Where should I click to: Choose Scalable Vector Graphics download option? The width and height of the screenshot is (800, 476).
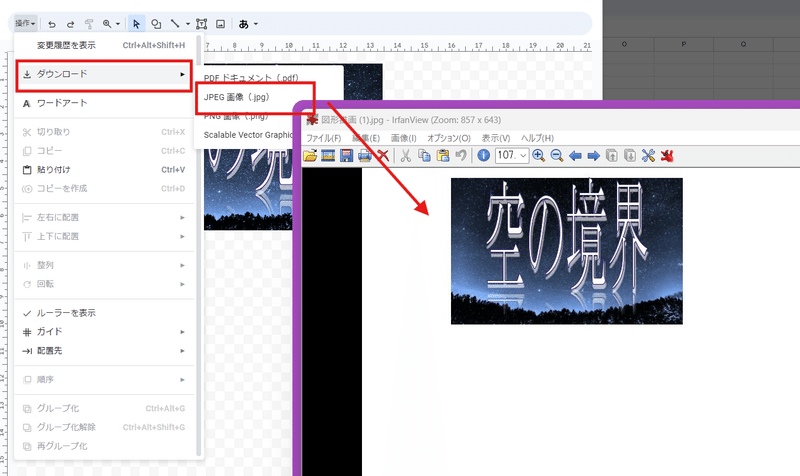247,135
